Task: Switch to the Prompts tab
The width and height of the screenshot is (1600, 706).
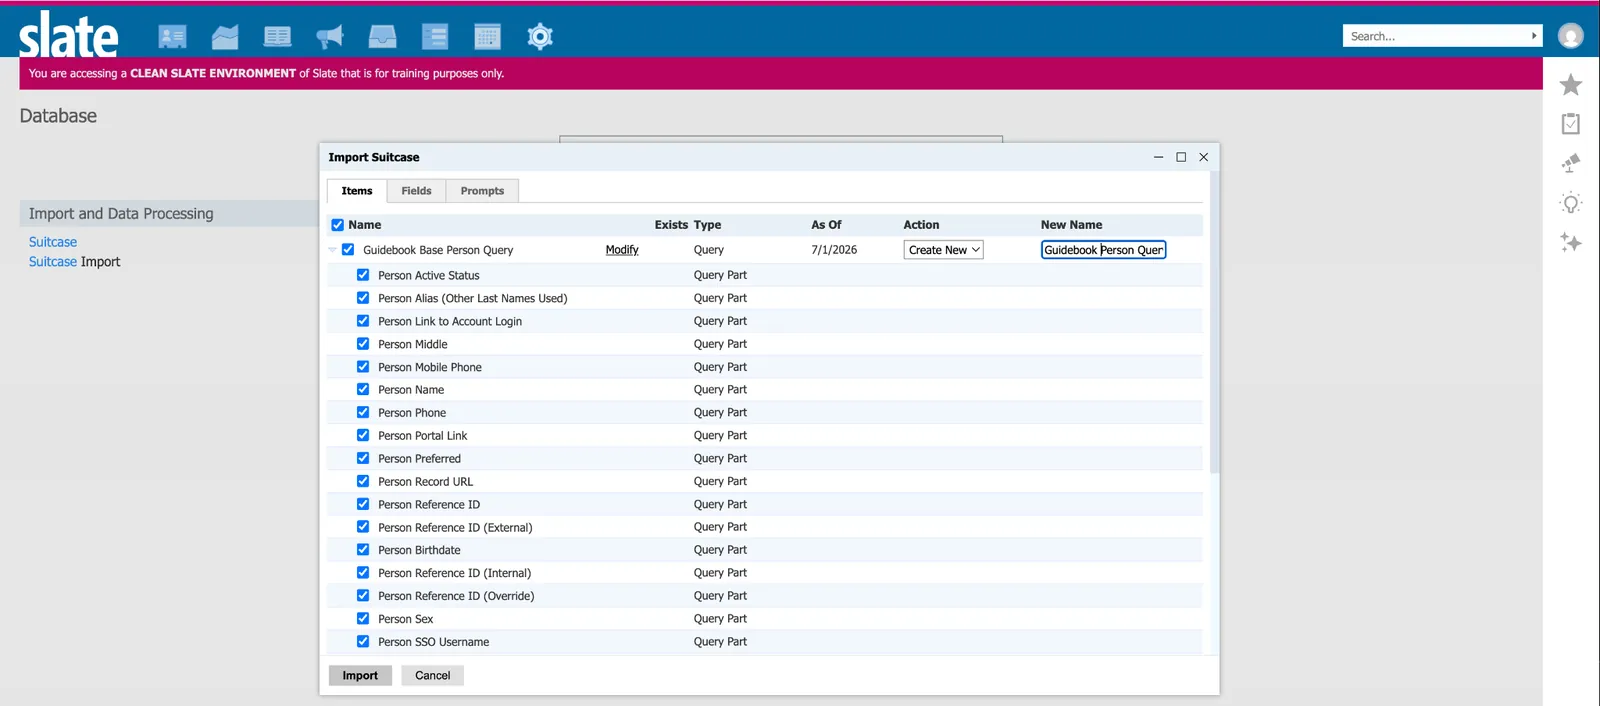Action: tap(482, 191)
